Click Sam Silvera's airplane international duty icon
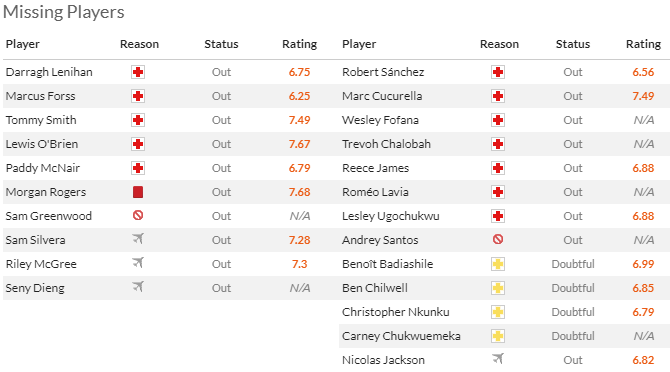Image resolution: width=670 pixels, height=372 pixels. [138, 239]
